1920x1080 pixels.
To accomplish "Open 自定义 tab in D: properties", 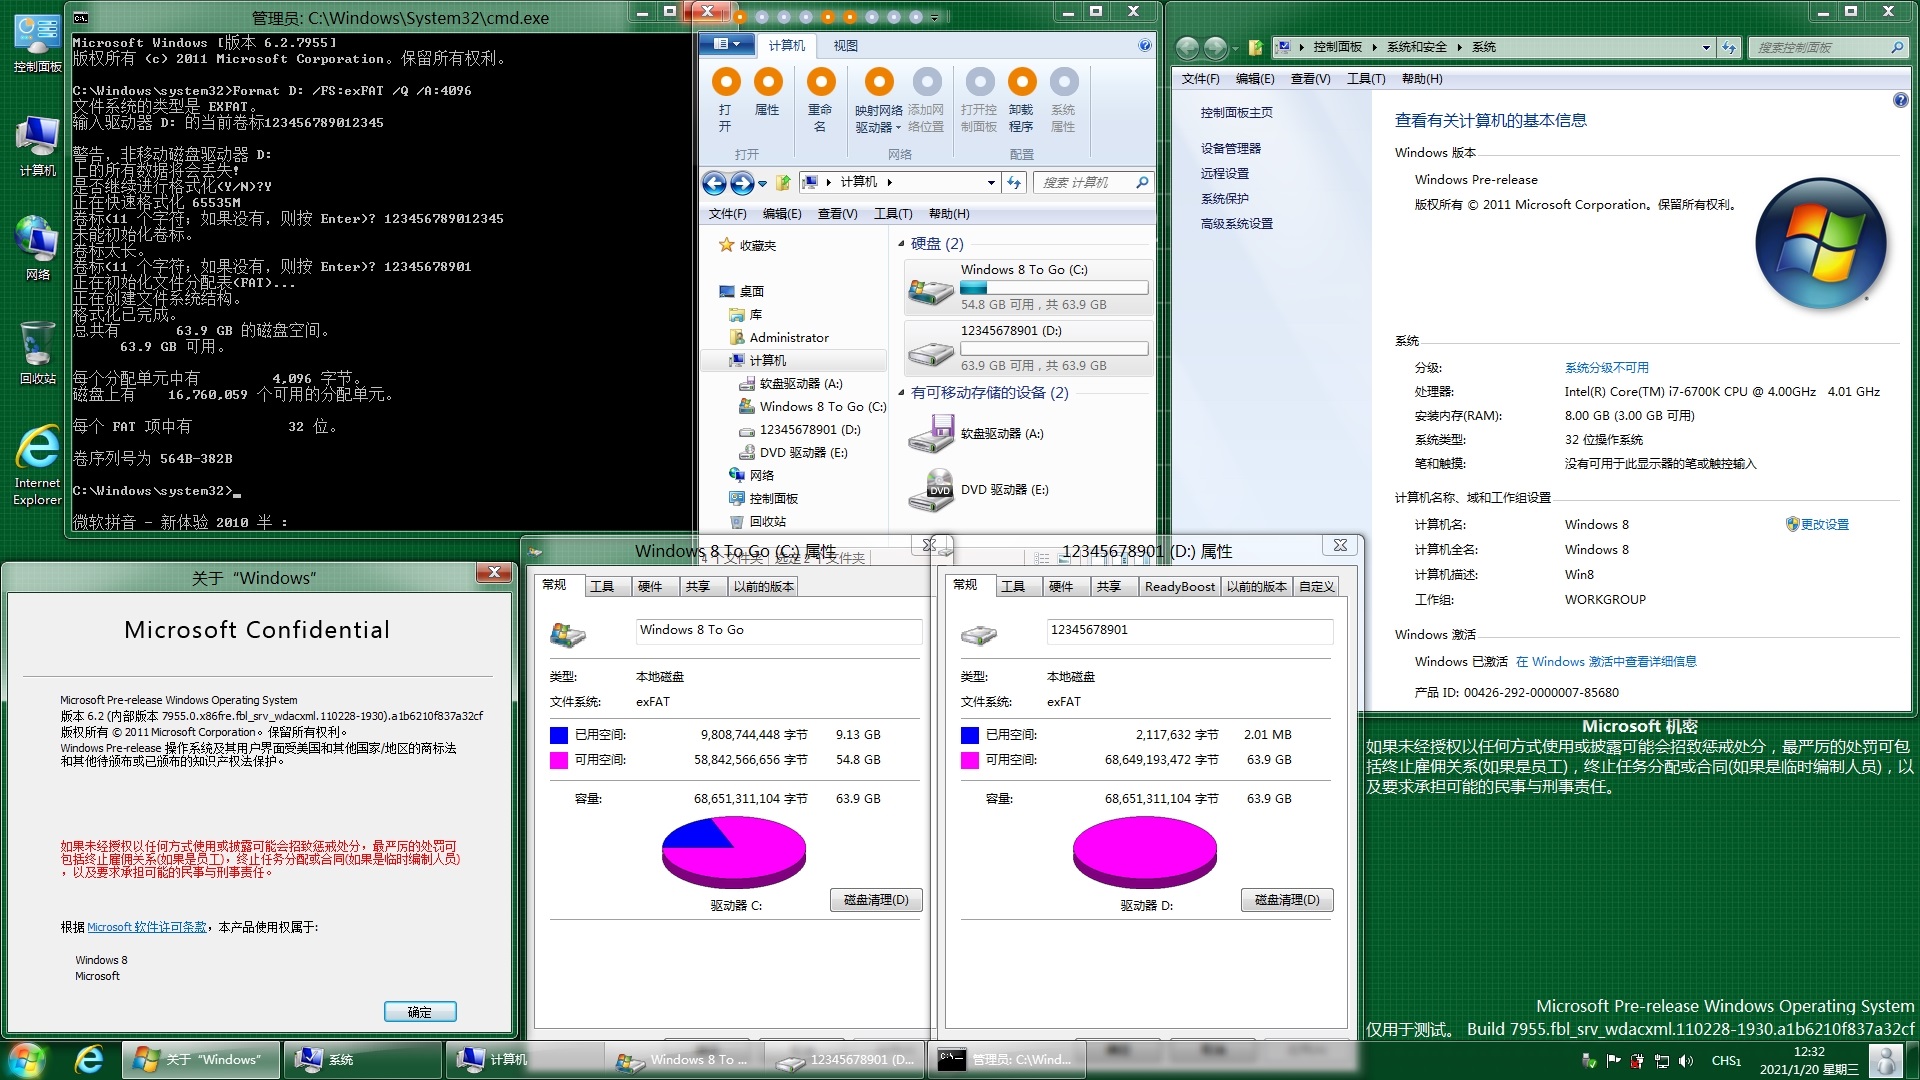I will tap(1316, 586).
